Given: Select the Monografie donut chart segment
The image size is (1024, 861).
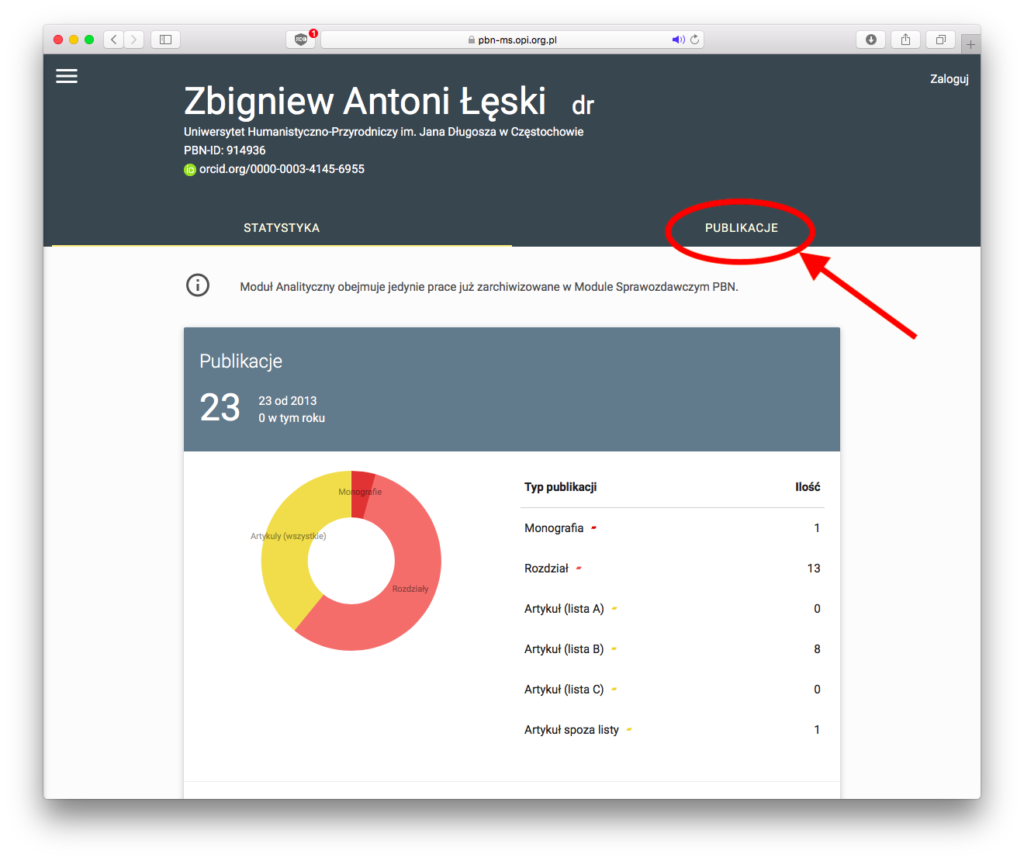Looking at the screenshot, I should coord(360,493).
